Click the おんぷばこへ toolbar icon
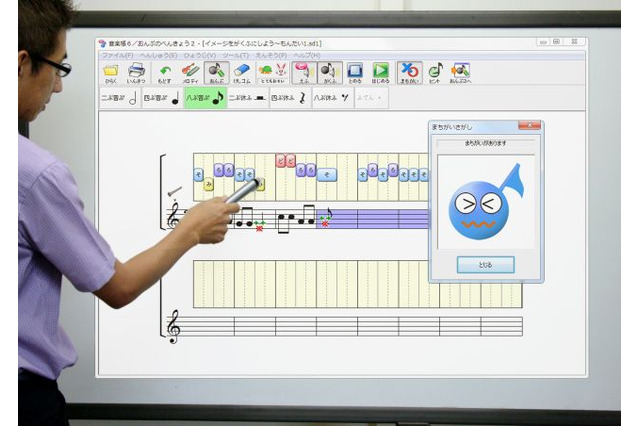640x426 pixels. point(460,73)
